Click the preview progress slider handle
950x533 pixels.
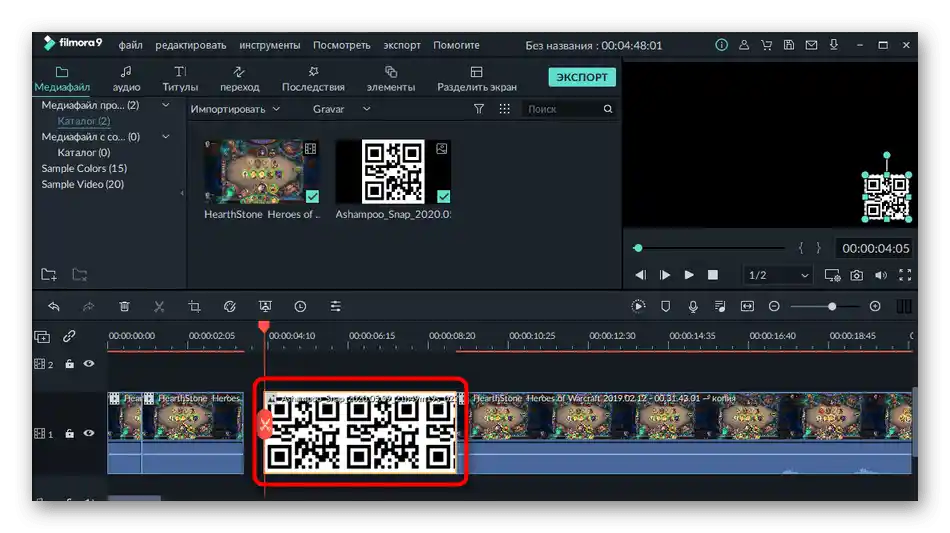click(637, 248)
